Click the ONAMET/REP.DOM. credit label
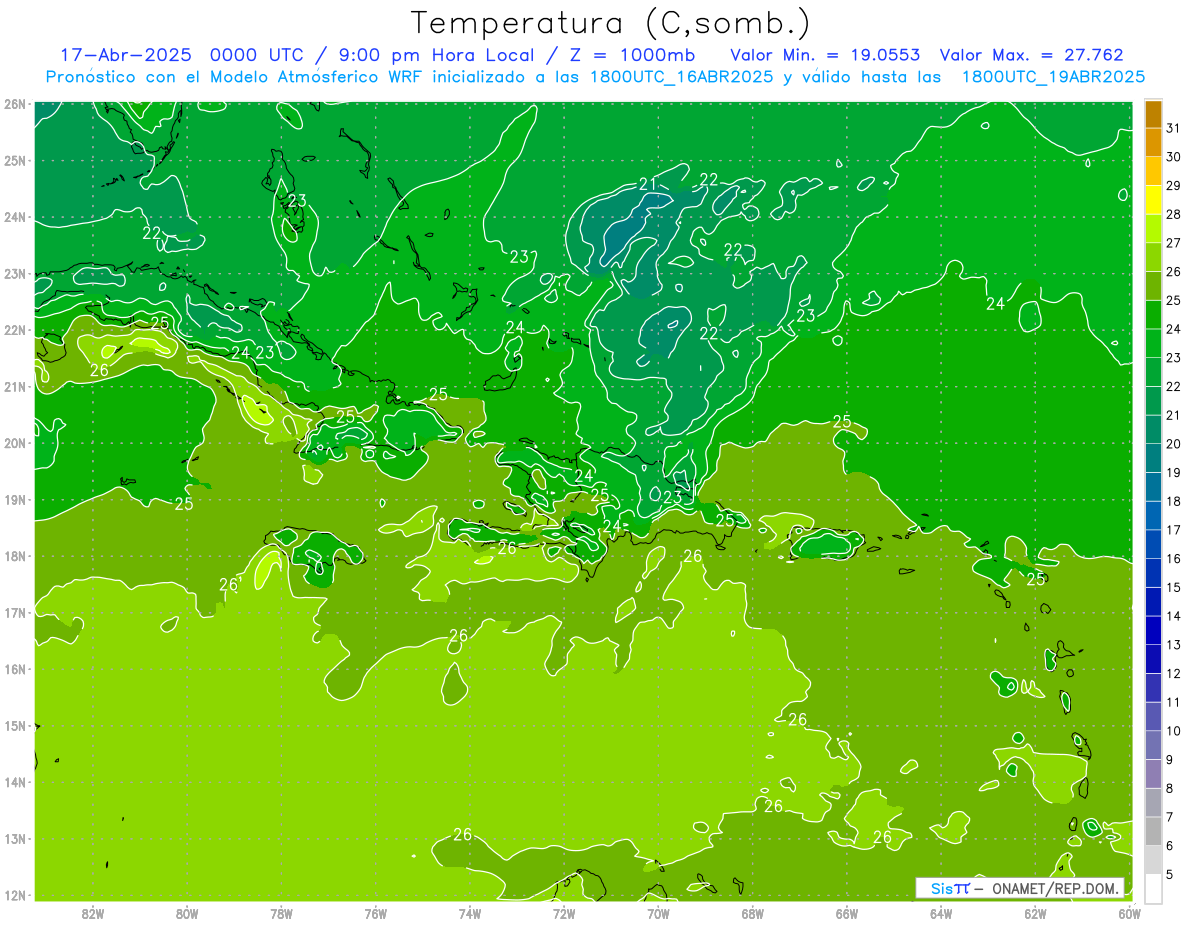1200x927 pixels. pyautogui.click(x=1056, y=888)
